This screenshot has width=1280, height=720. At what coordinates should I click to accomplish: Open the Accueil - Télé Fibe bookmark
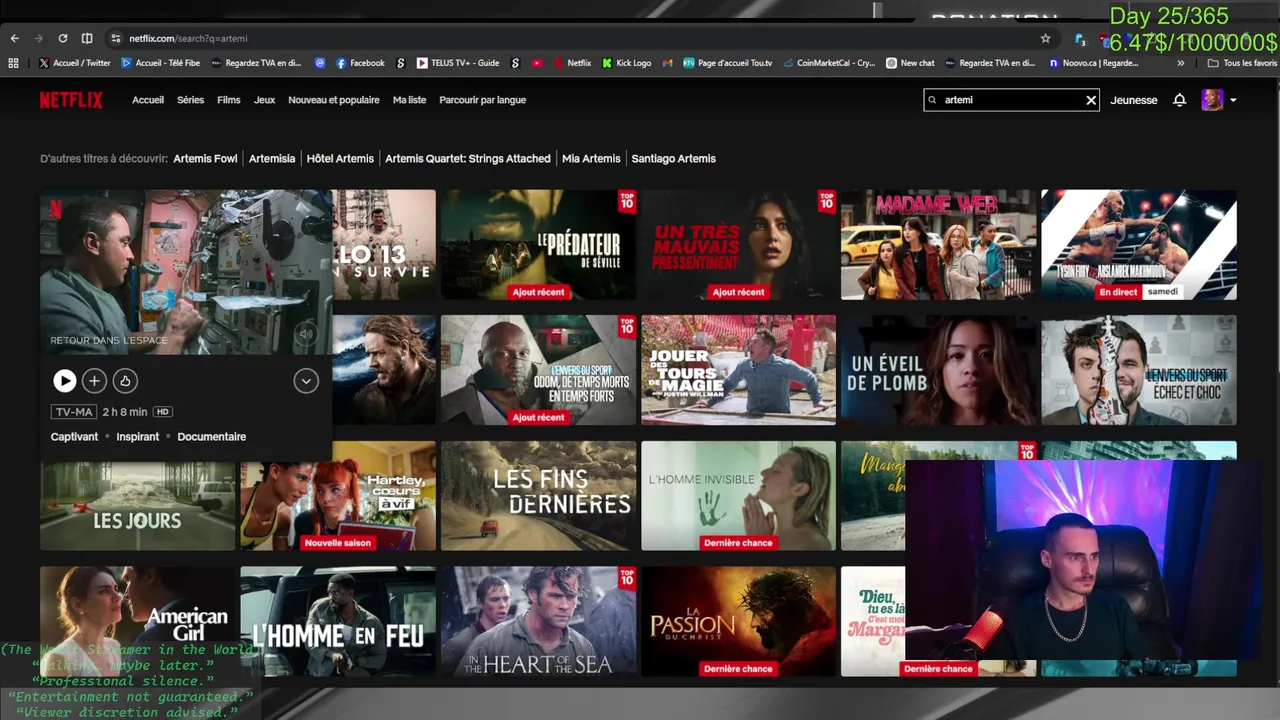coord(161,63)
